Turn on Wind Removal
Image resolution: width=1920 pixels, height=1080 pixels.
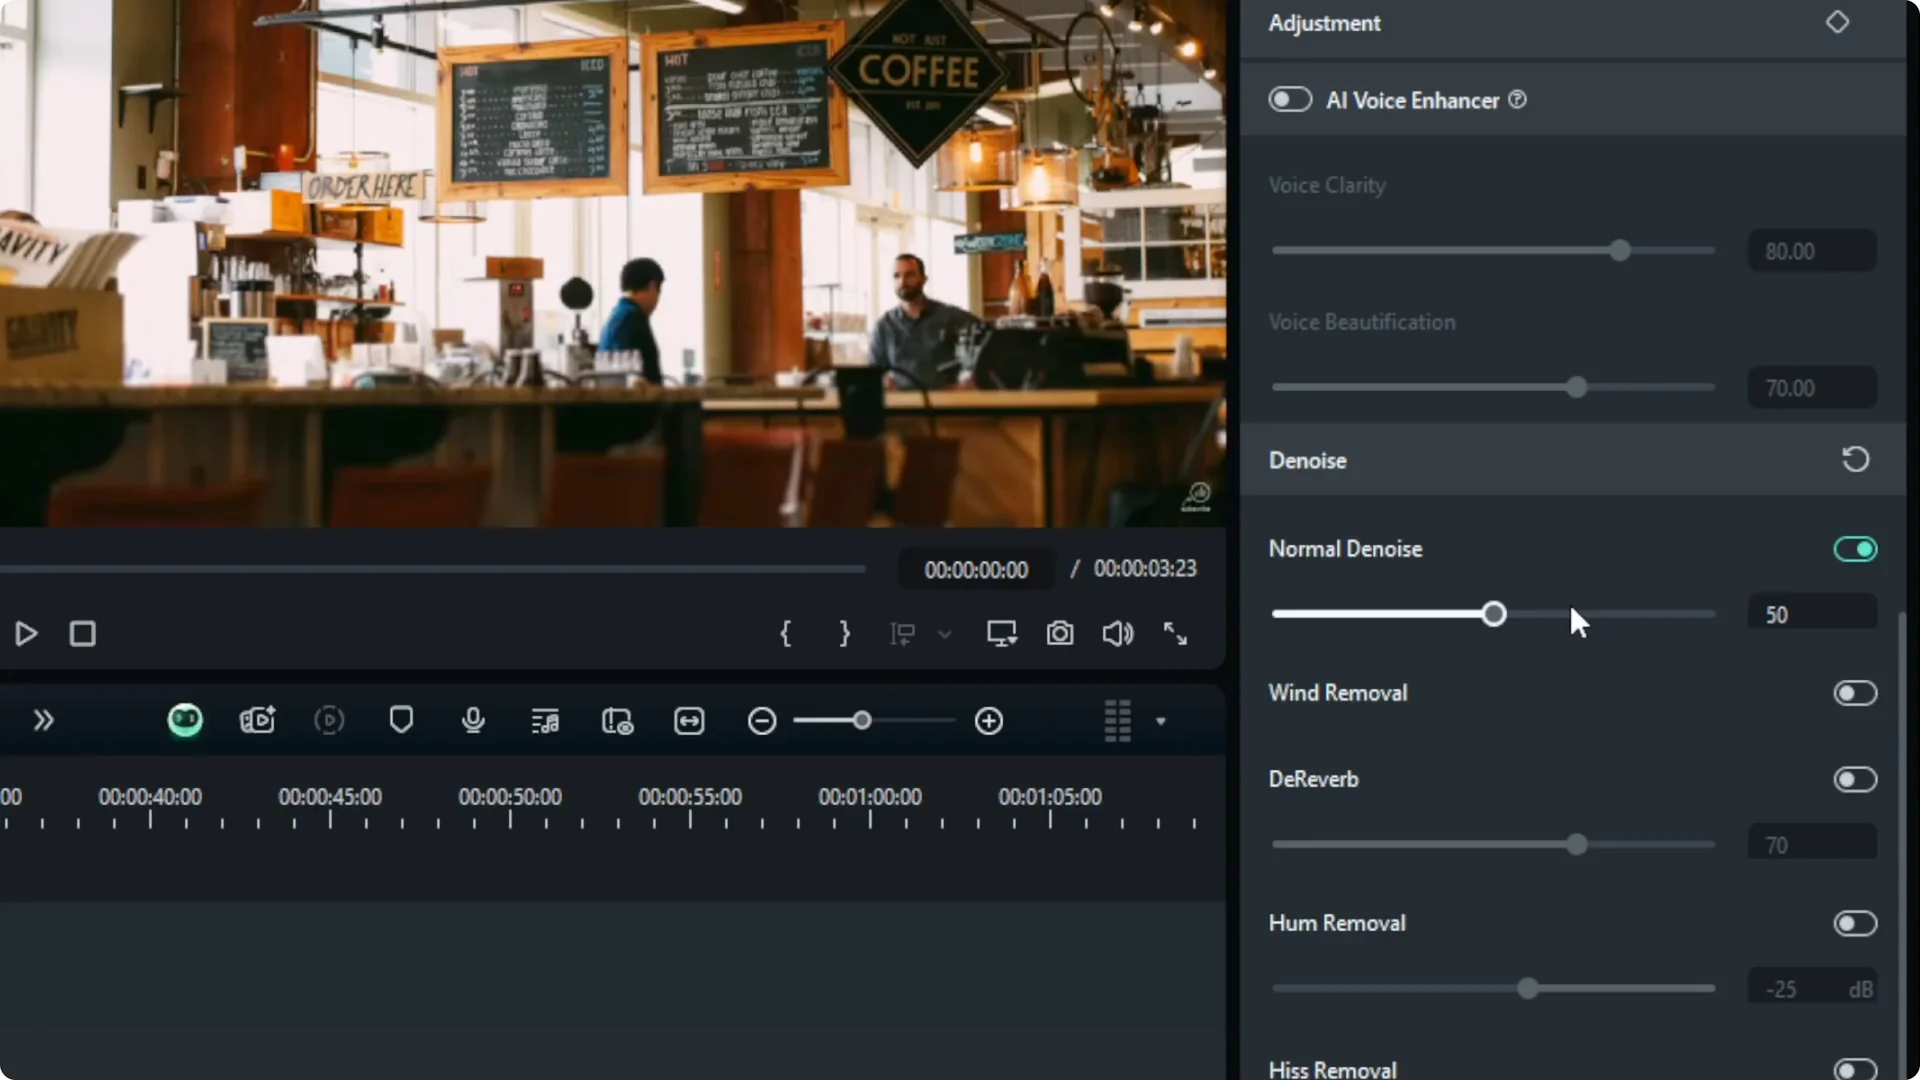click(x=1855, y=693)
